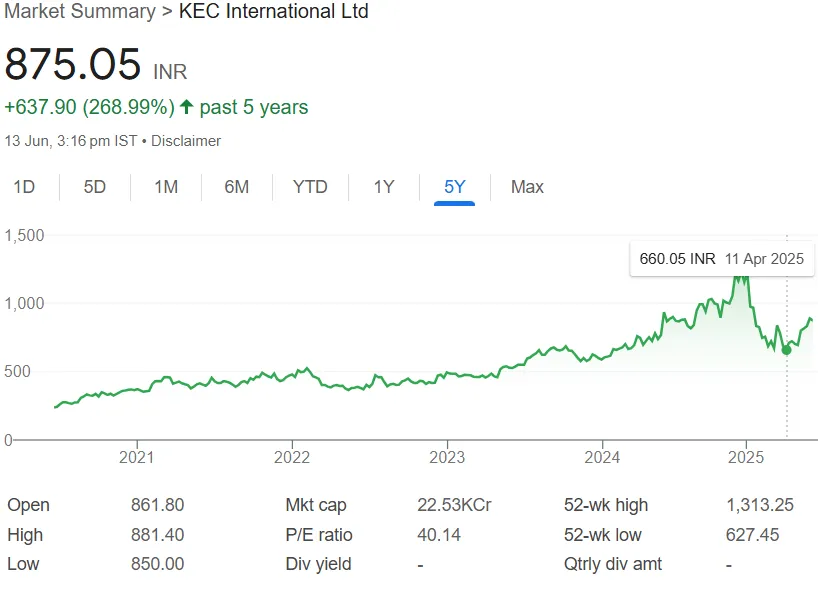Click the INR currency label

170,71
